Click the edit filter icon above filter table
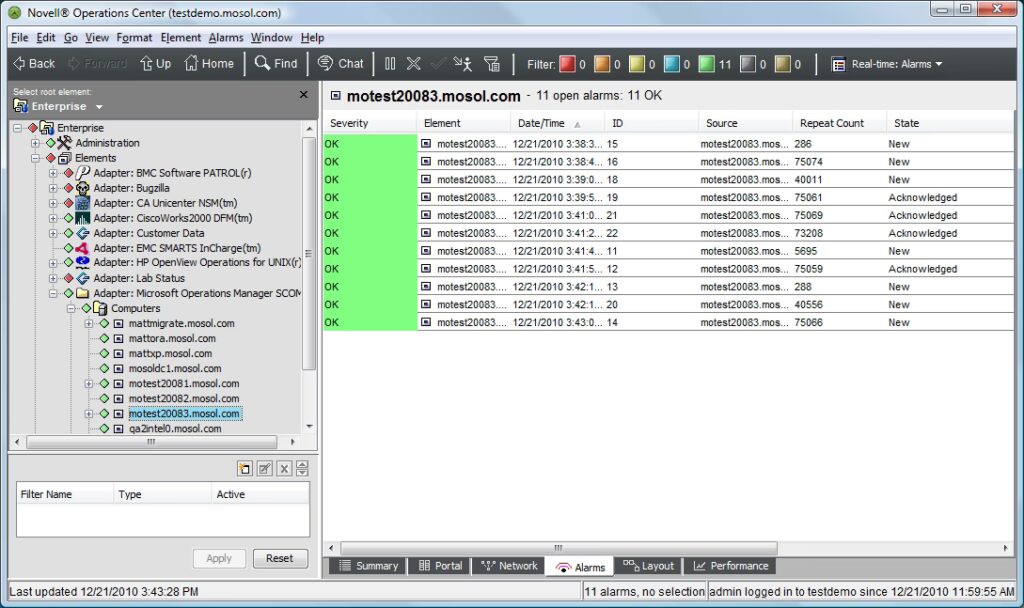This screenshot has height=608, width=1024. [265, 469]
